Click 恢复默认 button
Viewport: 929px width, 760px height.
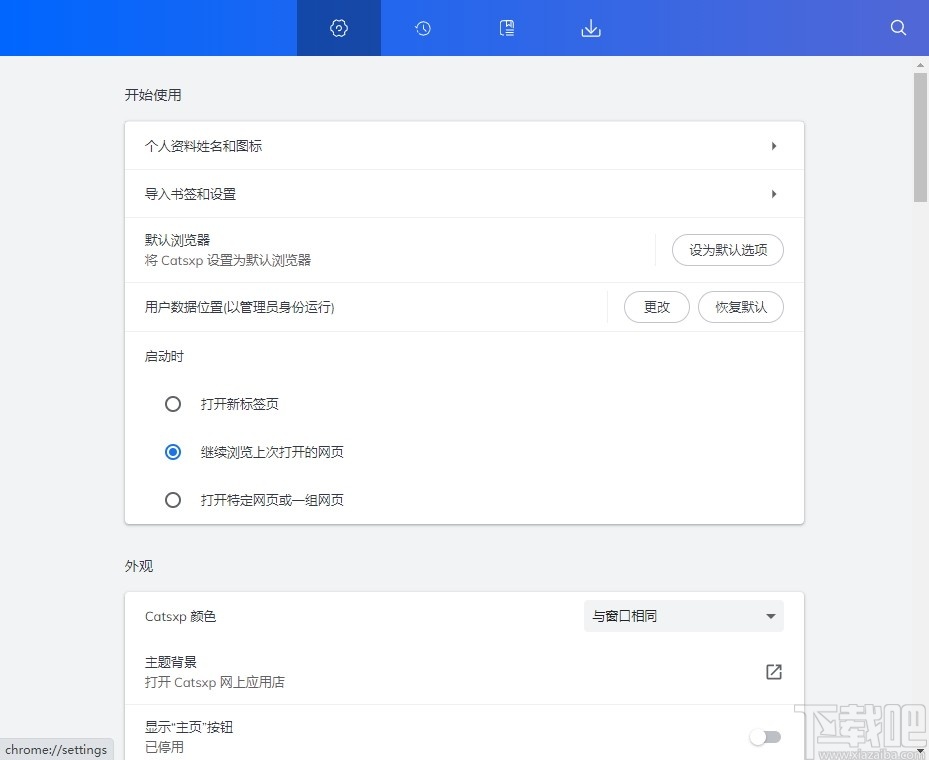(x=740, y=307)
